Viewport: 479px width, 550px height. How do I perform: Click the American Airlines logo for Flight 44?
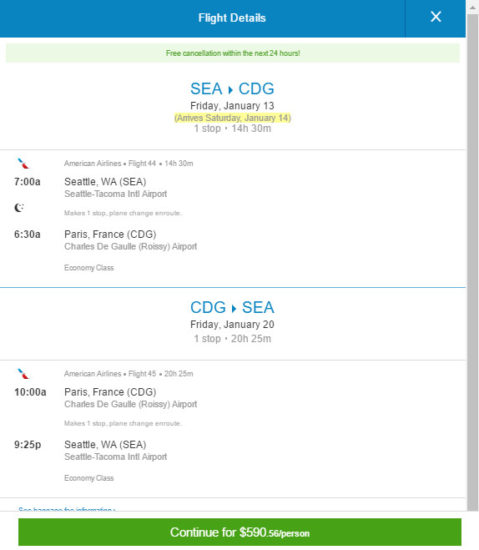pyautogui.click(x=23, y=163)
